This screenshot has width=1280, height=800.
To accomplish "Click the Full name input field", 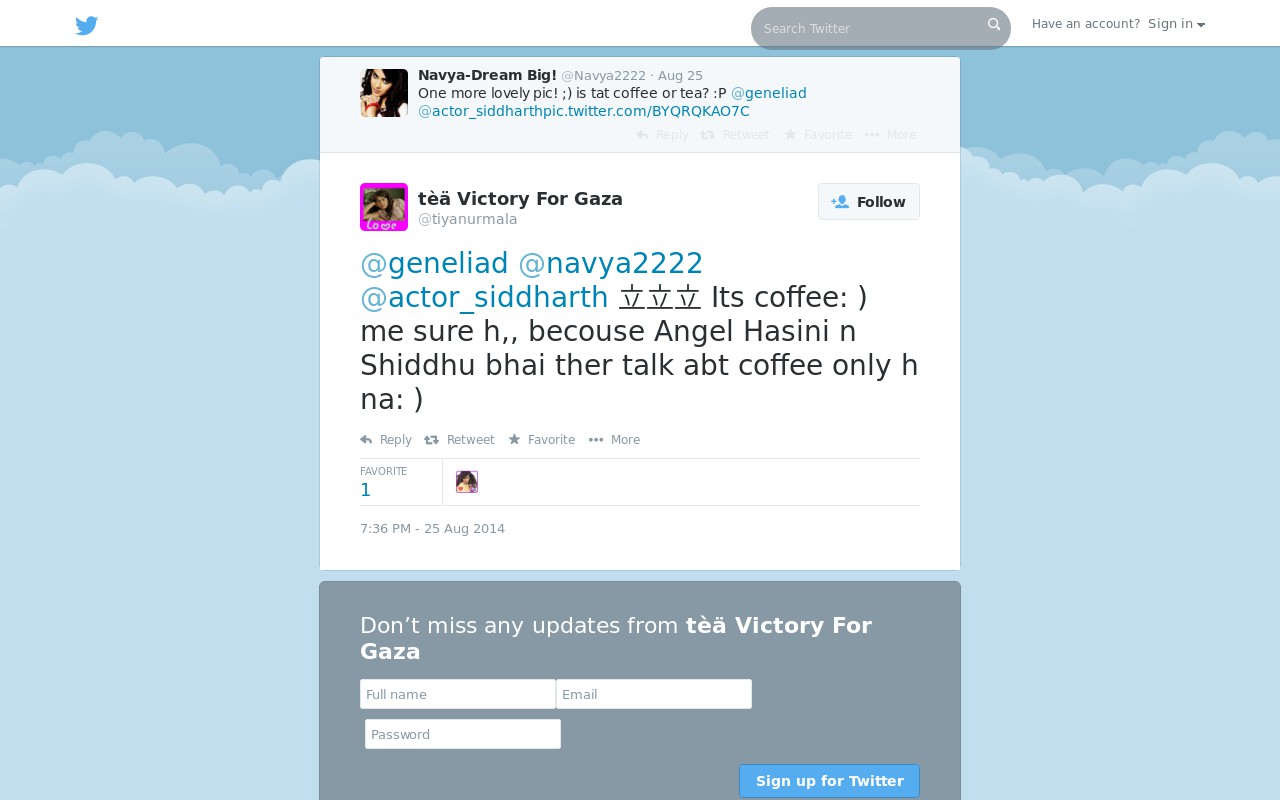I will pyautogui.click(x=458, y=694).
